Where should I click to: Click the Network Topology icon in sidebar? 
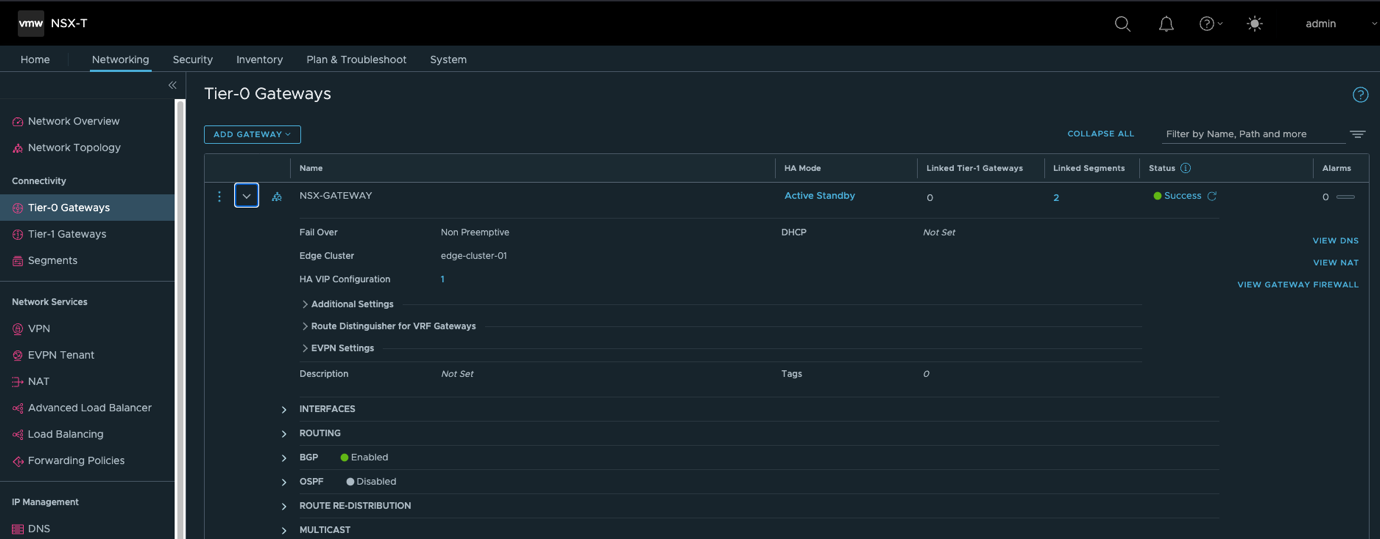[17, 148]
